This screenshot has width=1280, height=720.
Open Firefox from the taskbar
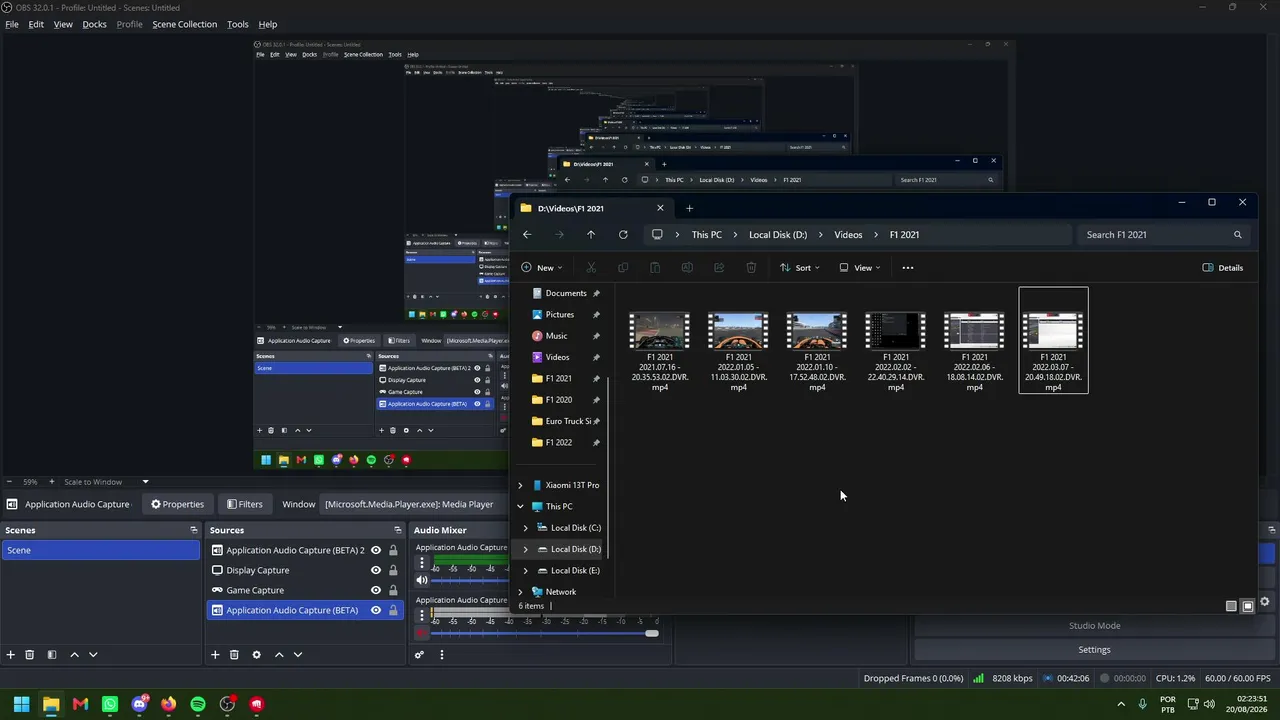pos(168,704)
